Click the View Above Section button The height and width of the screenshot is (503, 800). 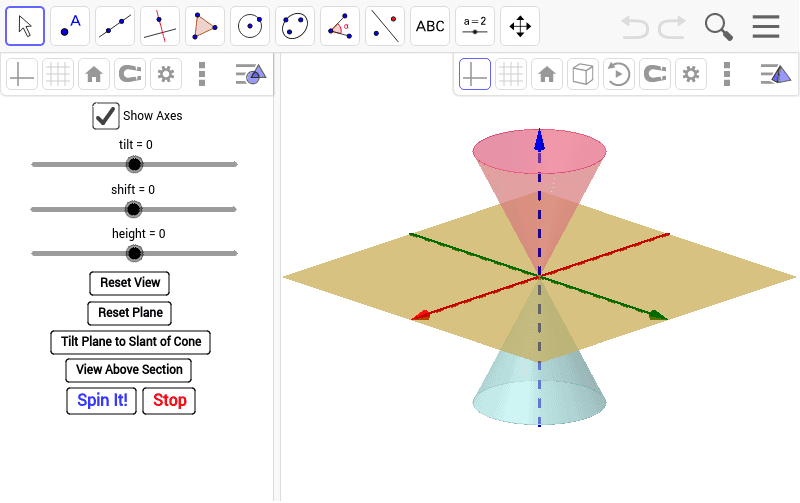click(x=129, y=370)
